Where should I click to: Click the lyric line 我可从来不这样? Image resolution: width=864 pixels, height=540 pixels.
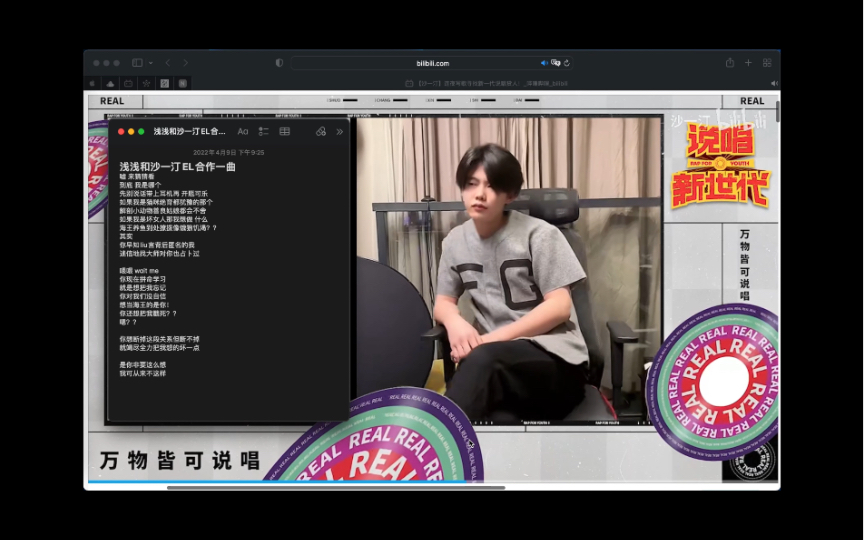pyautogui.click(x=143, y=373)
